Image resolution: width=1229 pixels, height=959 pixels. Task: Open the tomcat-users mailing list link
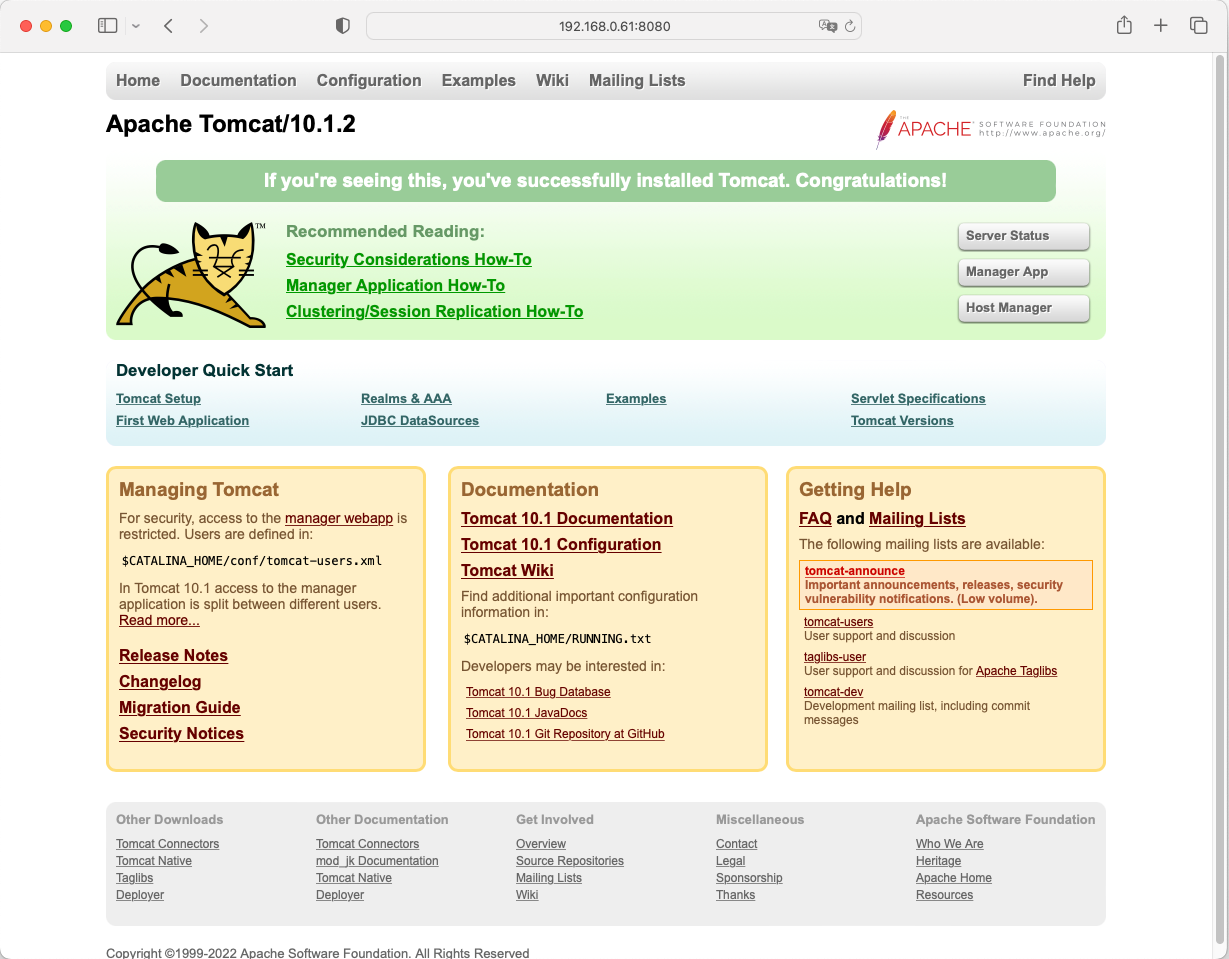pyautogui.click(x=839, y=622)
